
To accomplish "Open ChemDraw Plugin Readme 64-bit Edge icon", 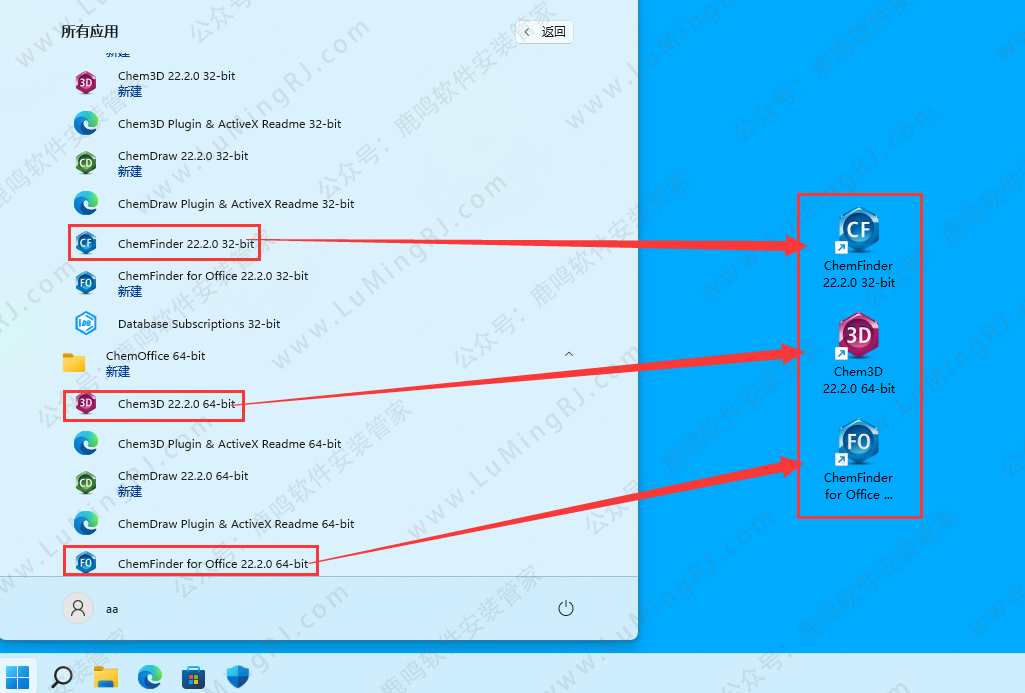I will point(86,523).
